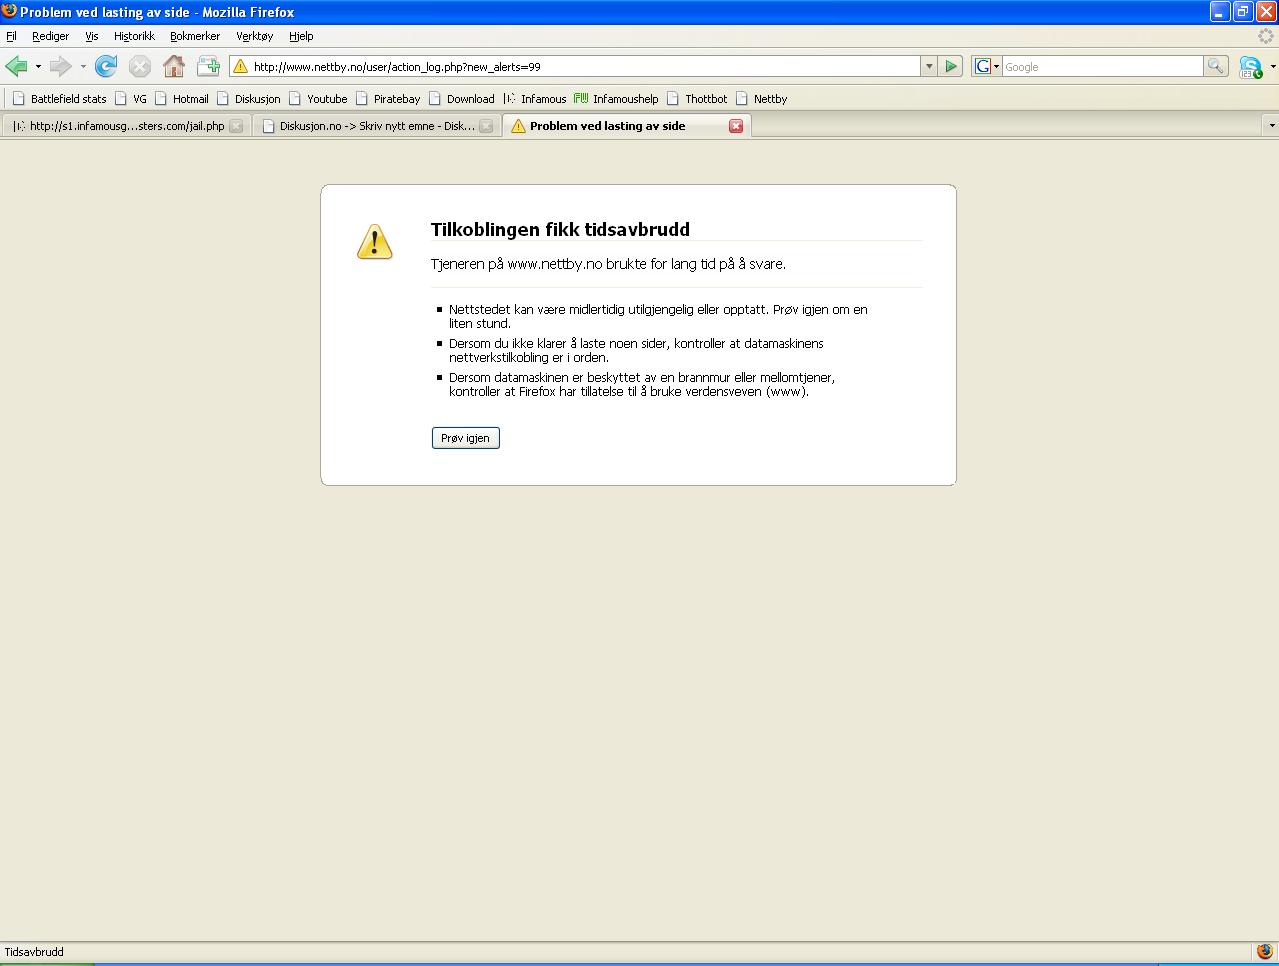Go back with the green Back arrow
The height and width of the screenshot is (966, 1279).
(x=16, y=66)
